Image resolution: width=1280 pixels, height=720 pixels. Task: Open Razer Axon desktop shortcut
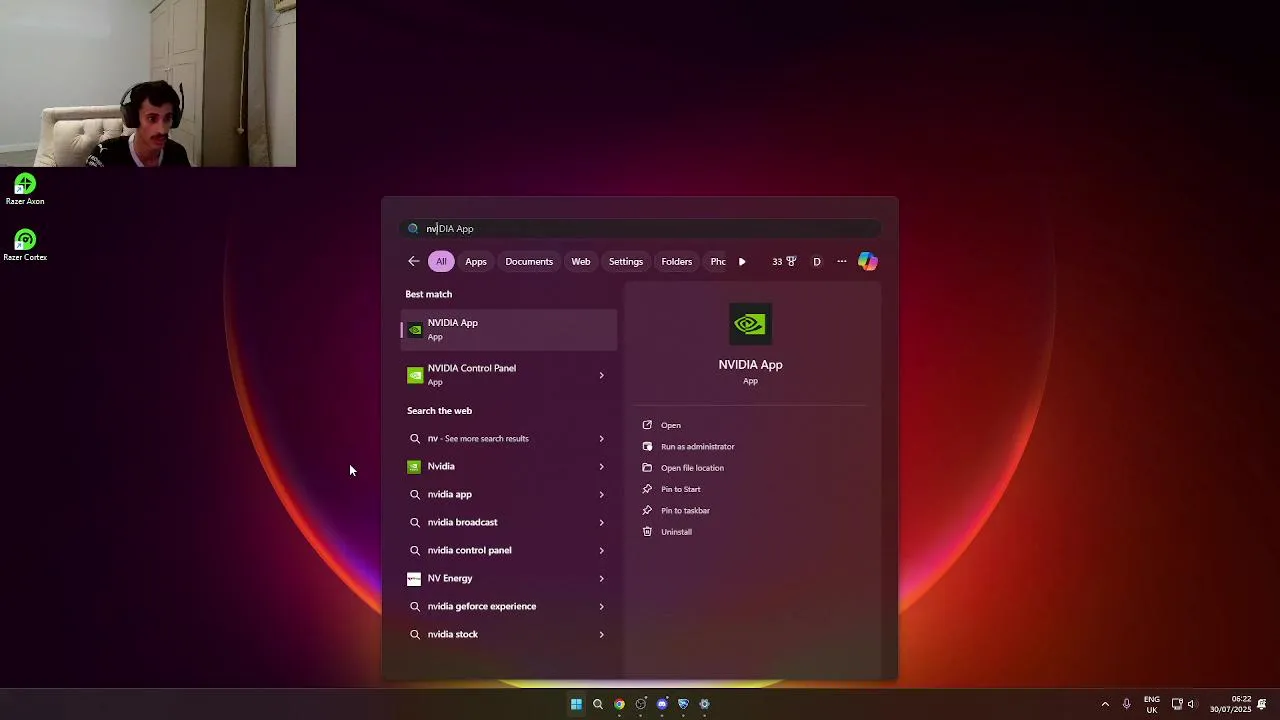click(25, 189)
